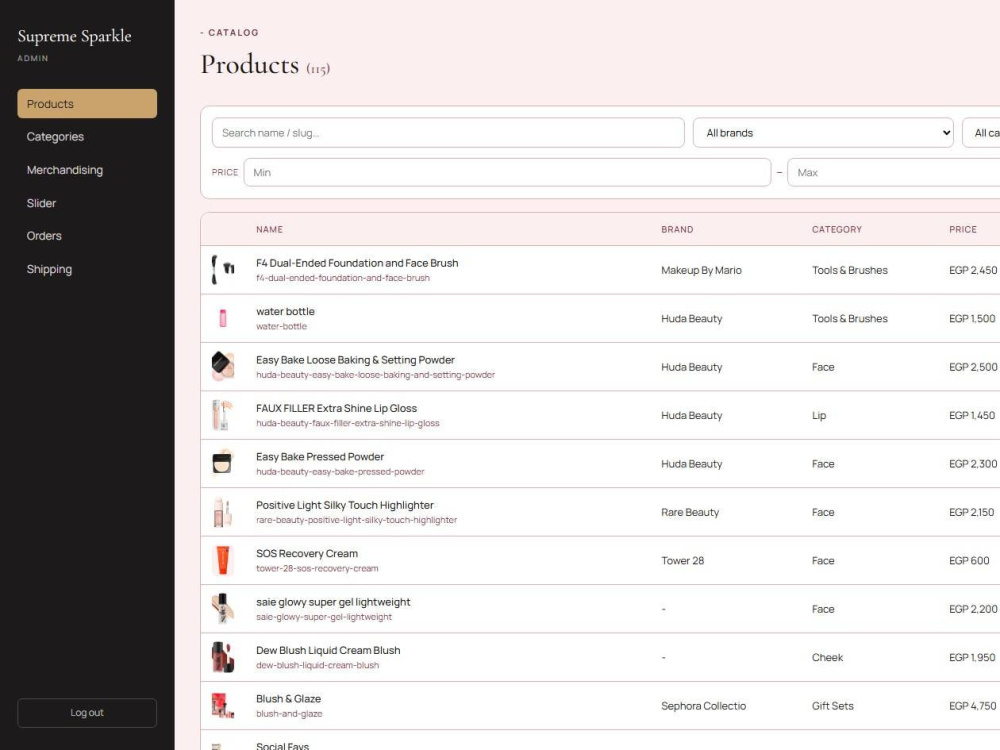Select Easy Bake Loose Baking & Setting Powder
Screen dimensions: 1000x750
[x=355, y=360]
